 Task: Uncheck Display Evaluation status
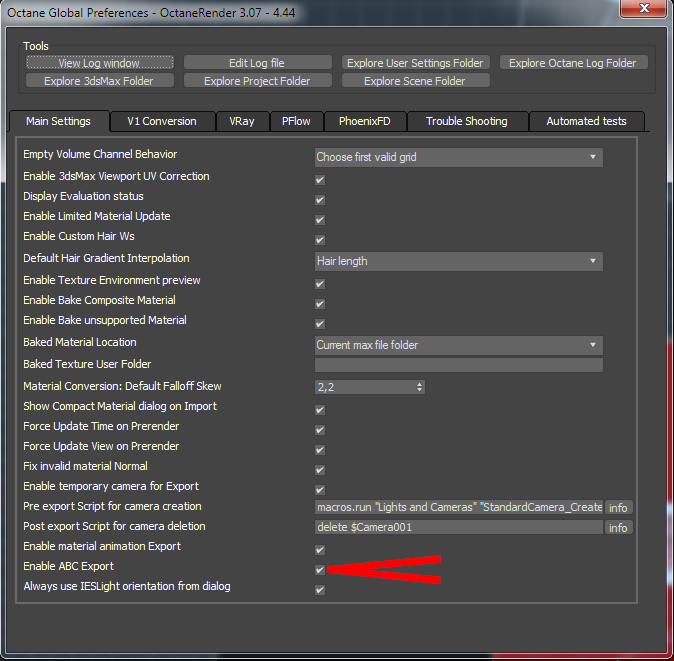(x=320, y=200)
